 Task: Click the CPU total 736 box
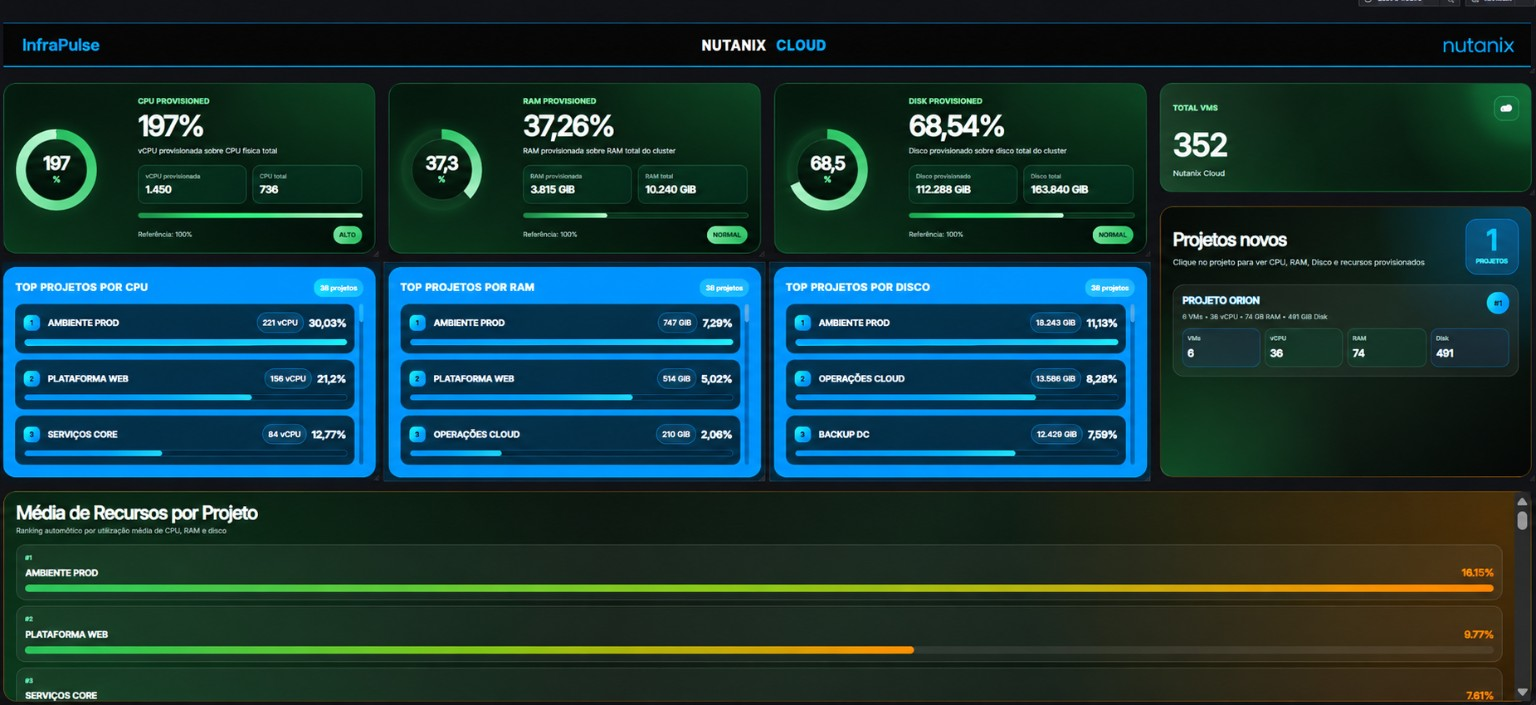[307, 184]
